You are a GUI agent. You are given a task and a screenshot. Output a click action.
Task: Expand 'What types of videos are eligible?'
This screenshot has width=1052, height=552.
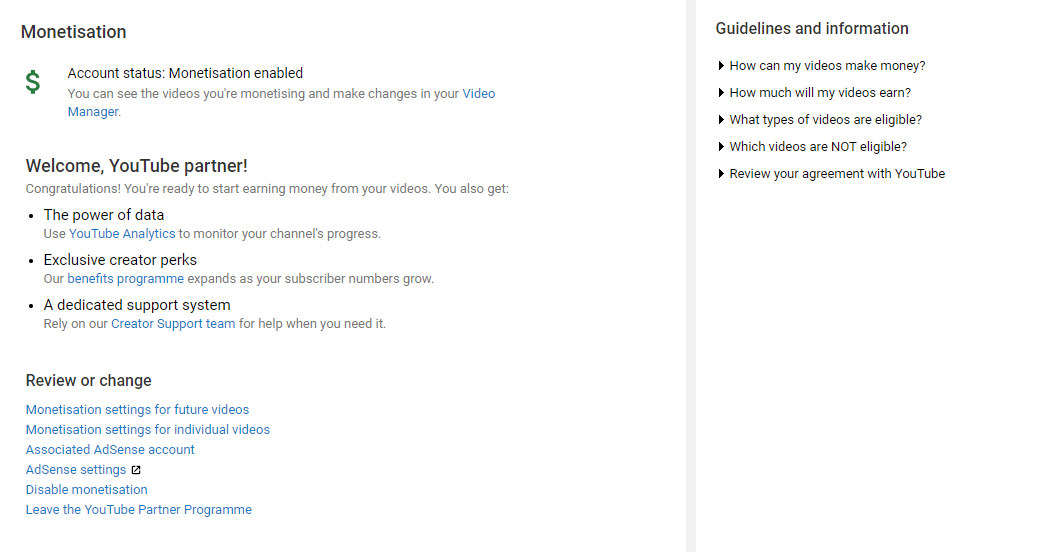tap(820, 119)
